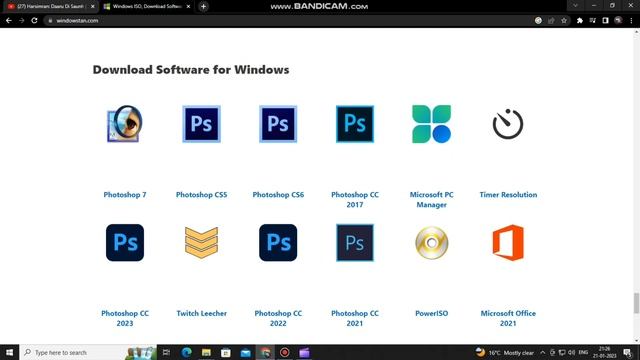Open File Explorer from taskbar
The height and width of the screenshot is (360, 640).
(x=206, y=352)
